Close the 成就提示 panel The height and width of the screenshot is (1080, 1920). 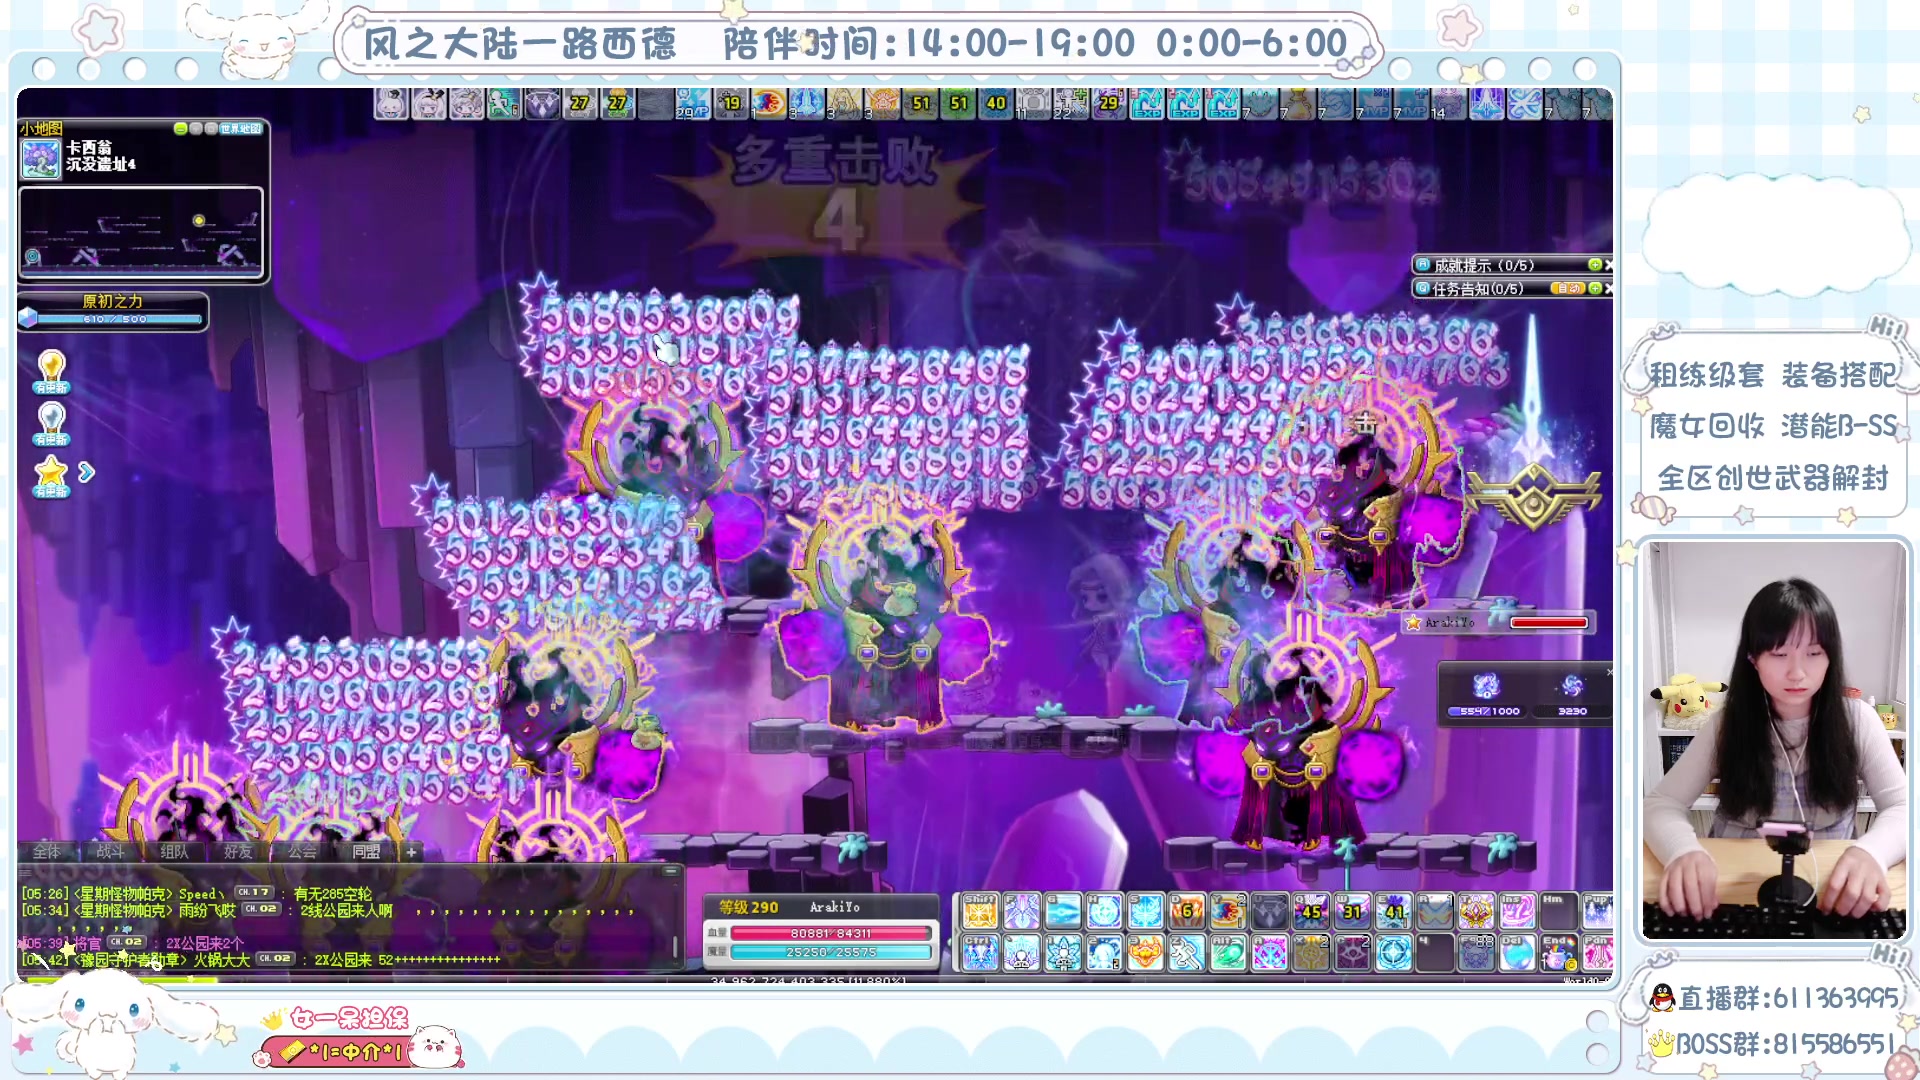1608,265
